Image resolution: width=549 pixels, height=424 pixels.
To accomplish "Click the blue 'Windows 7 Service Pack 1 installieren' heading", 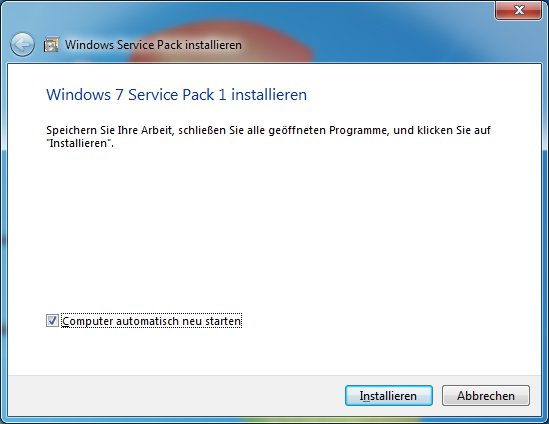I will (x=176, y=95).
